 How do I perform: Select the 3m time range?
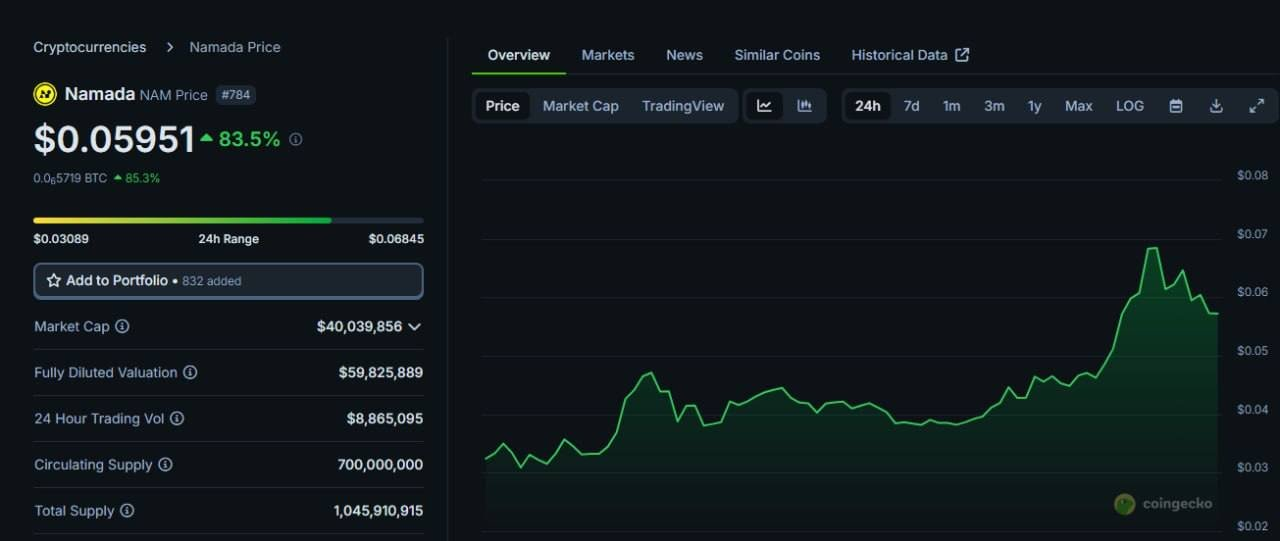994,106
